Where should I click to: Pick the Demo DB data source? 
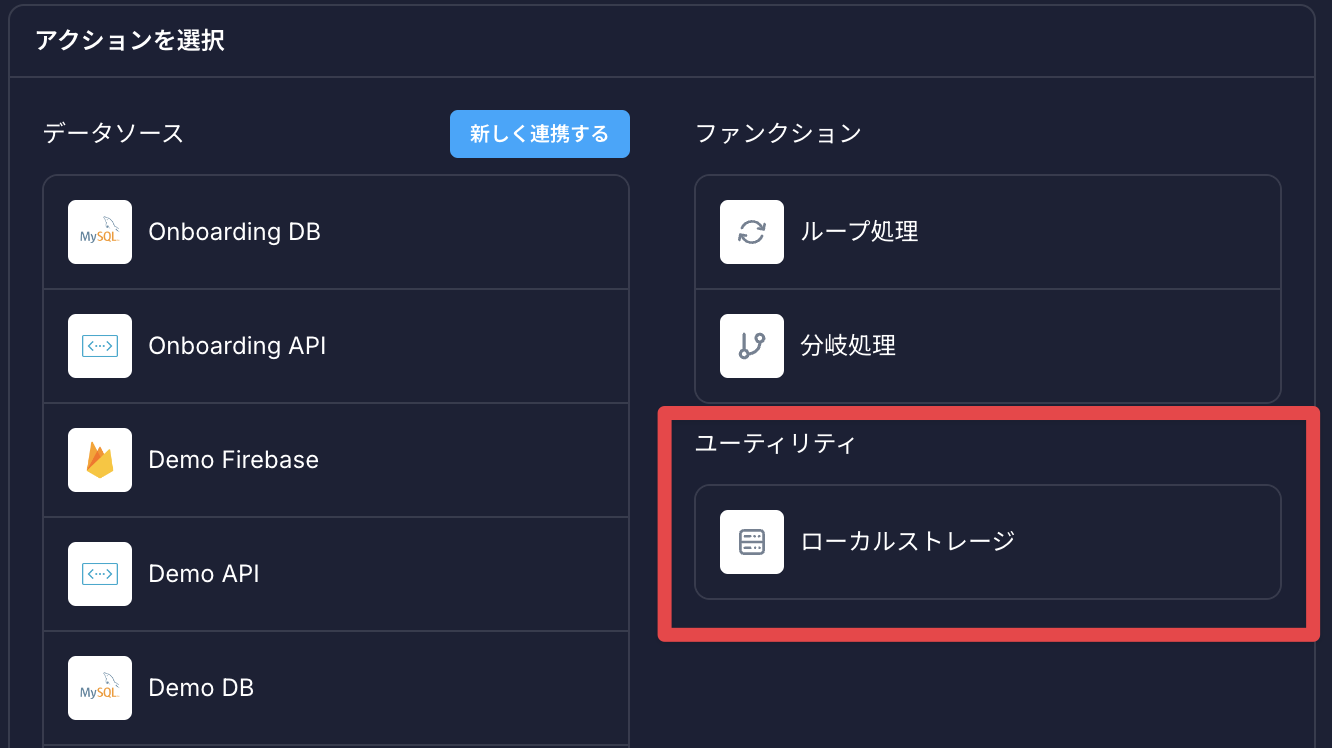[336, 688]
